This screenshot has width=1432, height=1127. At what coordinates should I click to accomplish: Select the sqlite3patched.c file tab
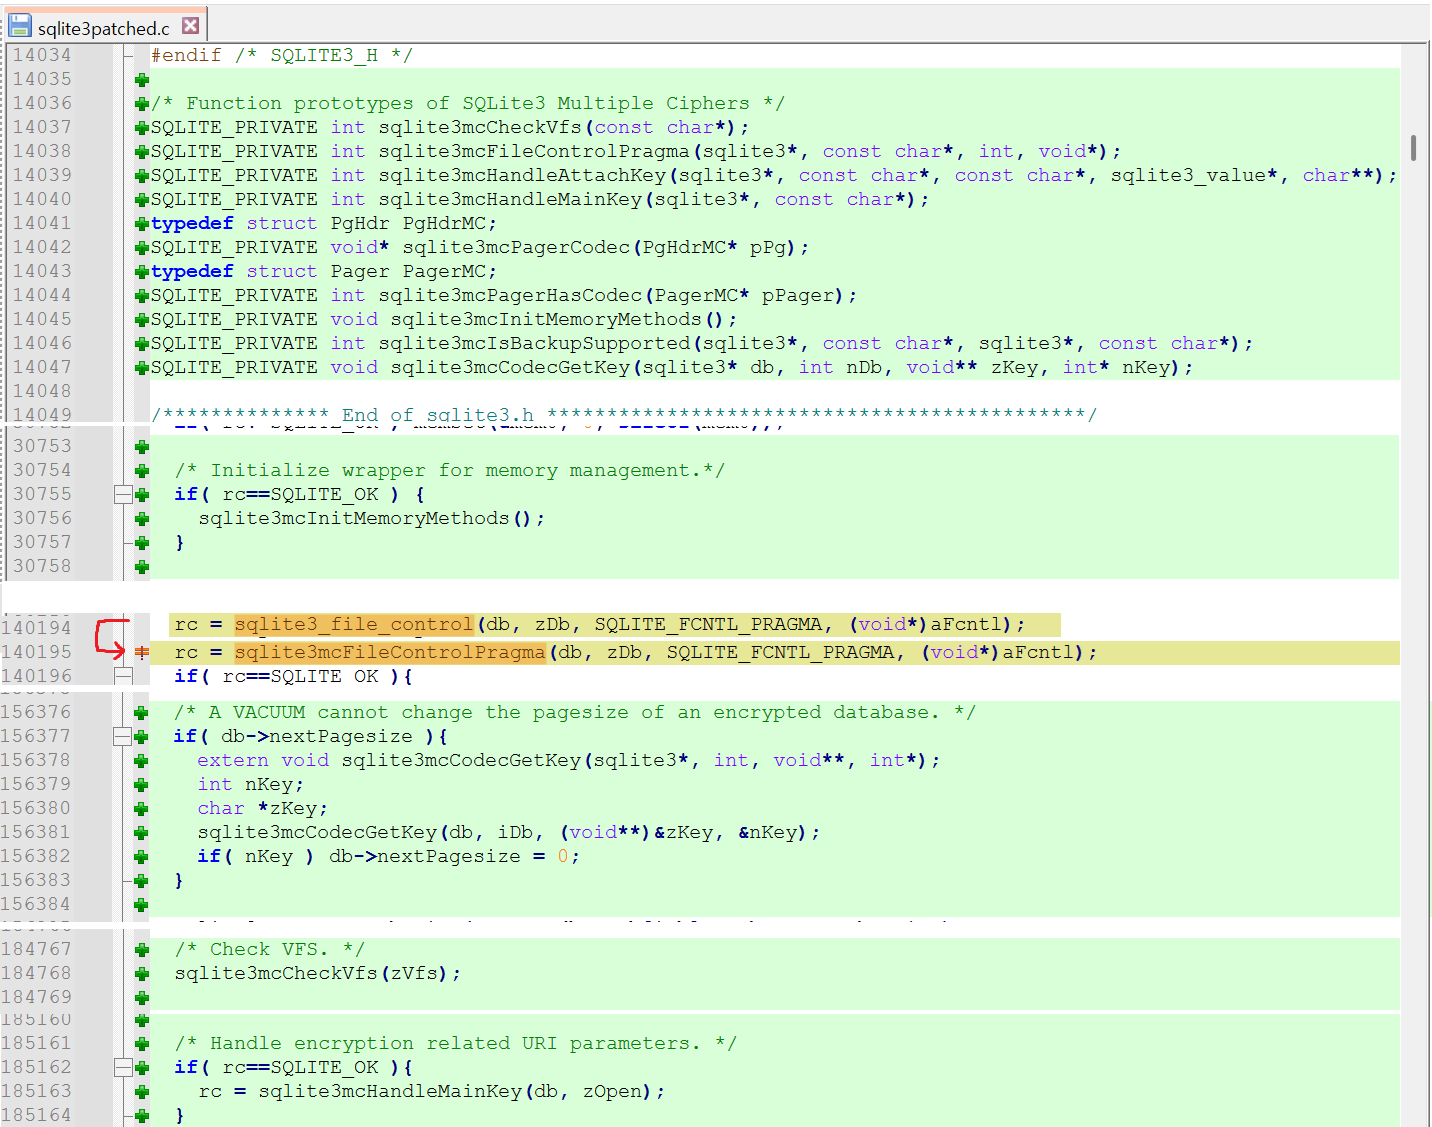(103, 28)
